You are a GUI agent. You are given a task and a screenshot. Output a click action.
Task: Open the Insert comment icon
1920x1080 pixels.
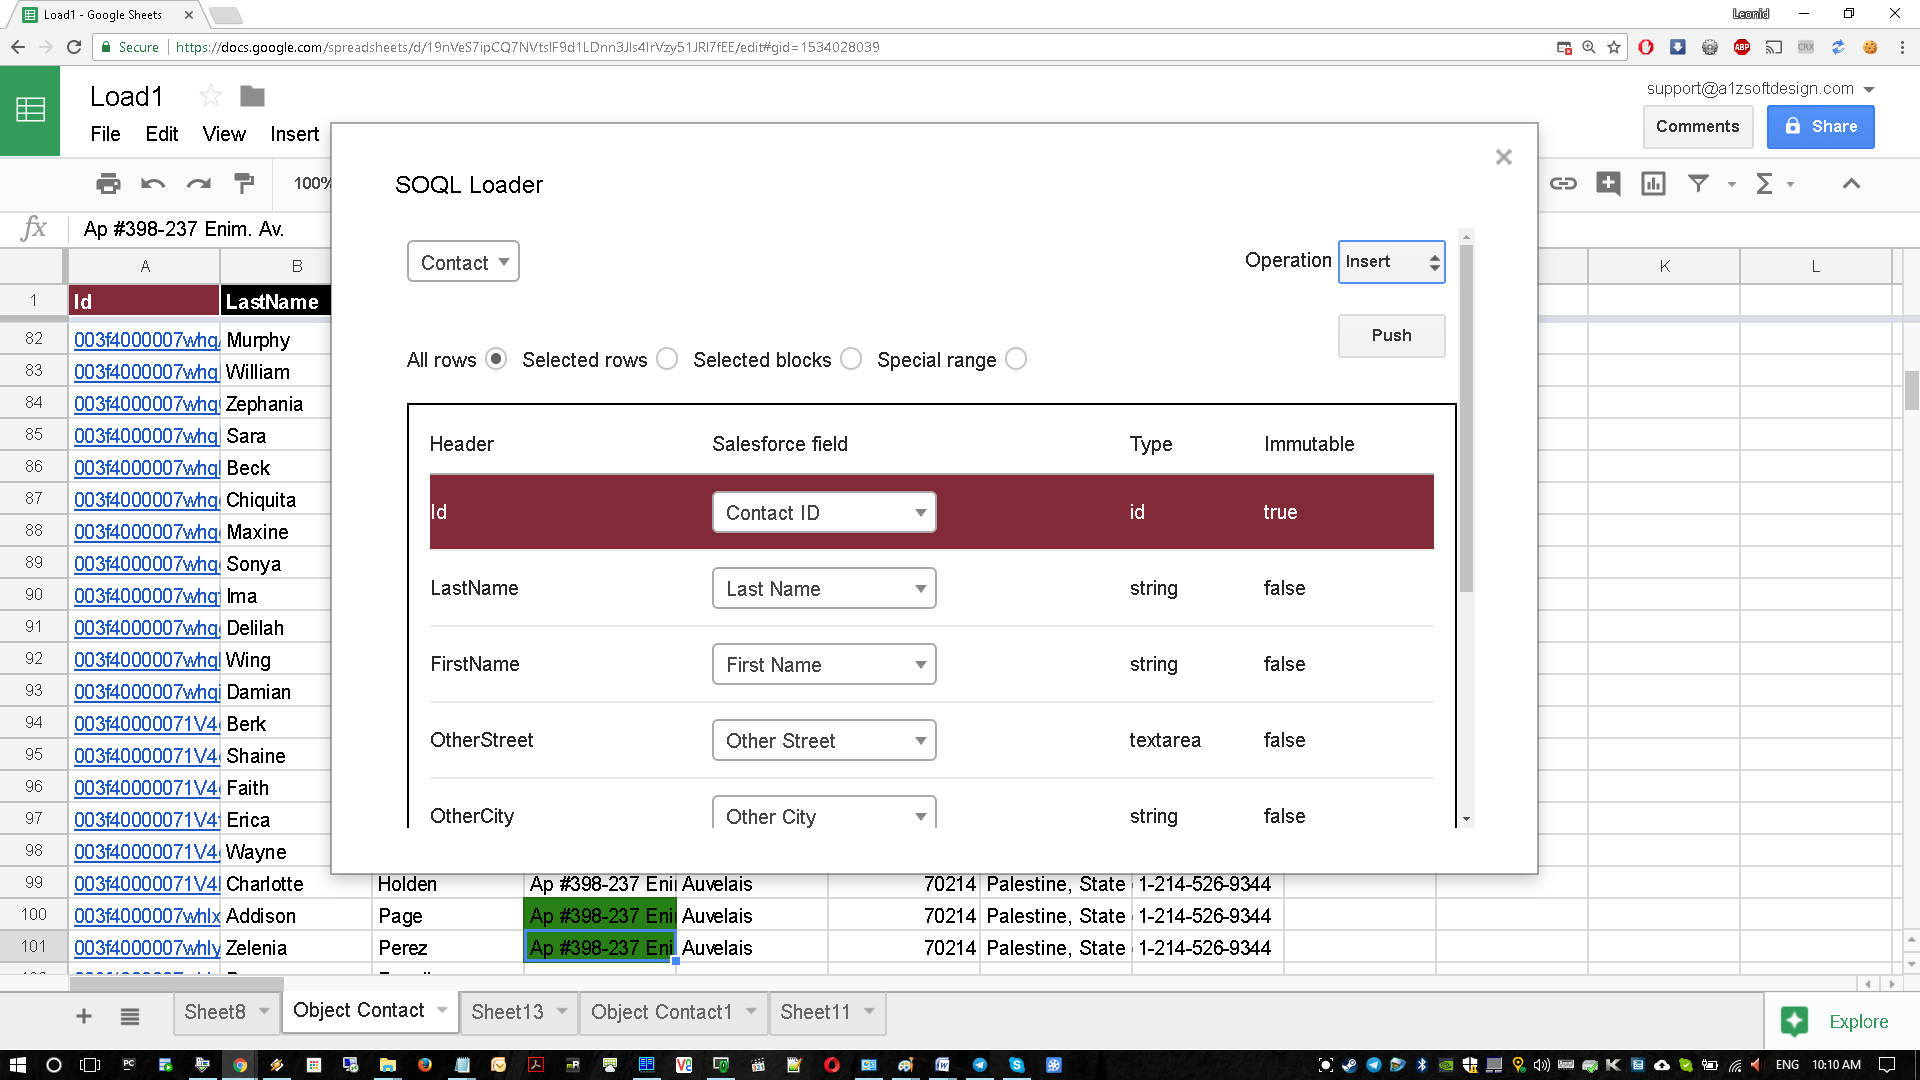tap(1608, 184)
